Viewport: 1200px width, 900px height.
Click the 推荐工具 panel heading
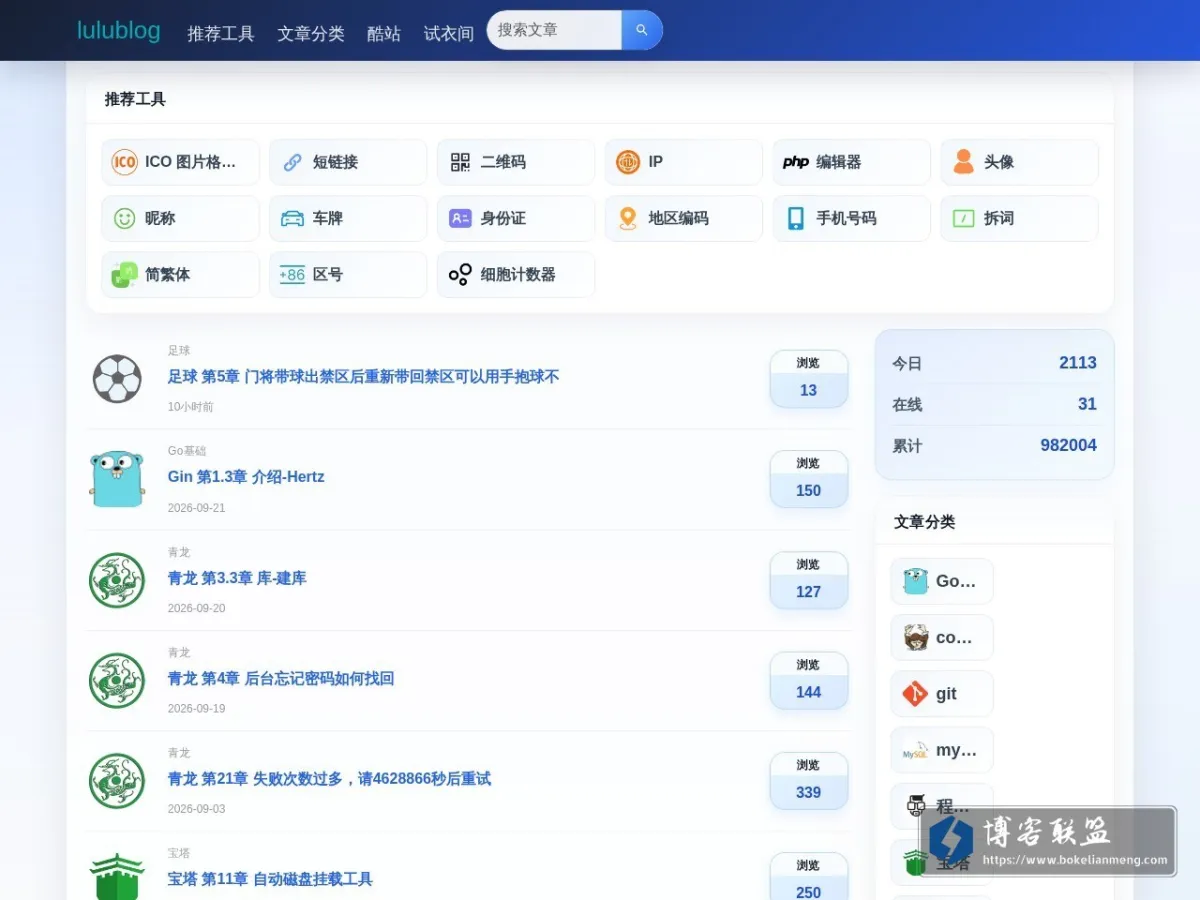[135, 99]
